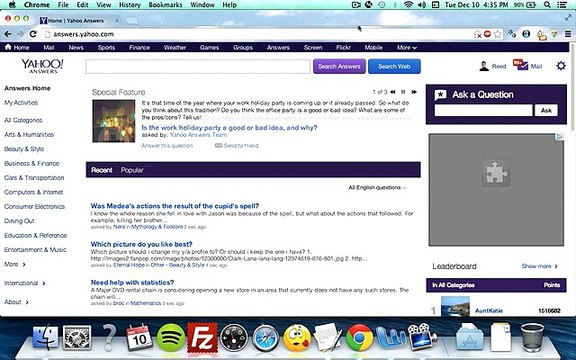576x360 pixels.
Task: Open the Medea's actions question
Action: pyautogui.click(x=175, y=206)
